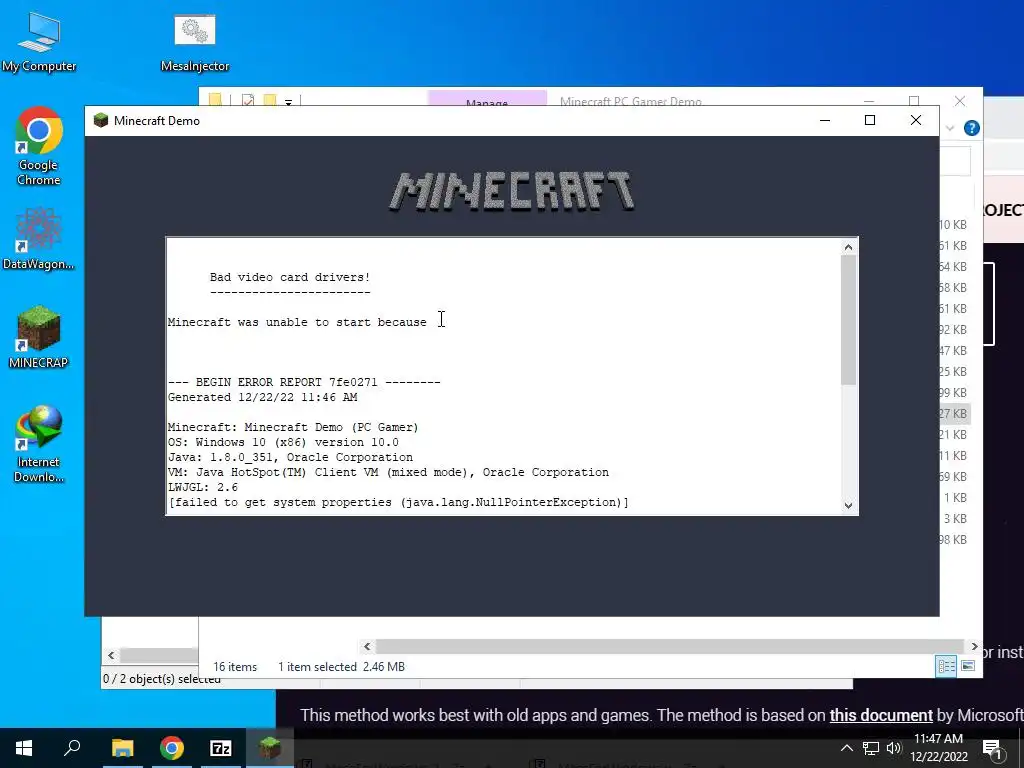Follow the "this document" link
Screen dimensions: 1024x768
(x=881, y=715)
